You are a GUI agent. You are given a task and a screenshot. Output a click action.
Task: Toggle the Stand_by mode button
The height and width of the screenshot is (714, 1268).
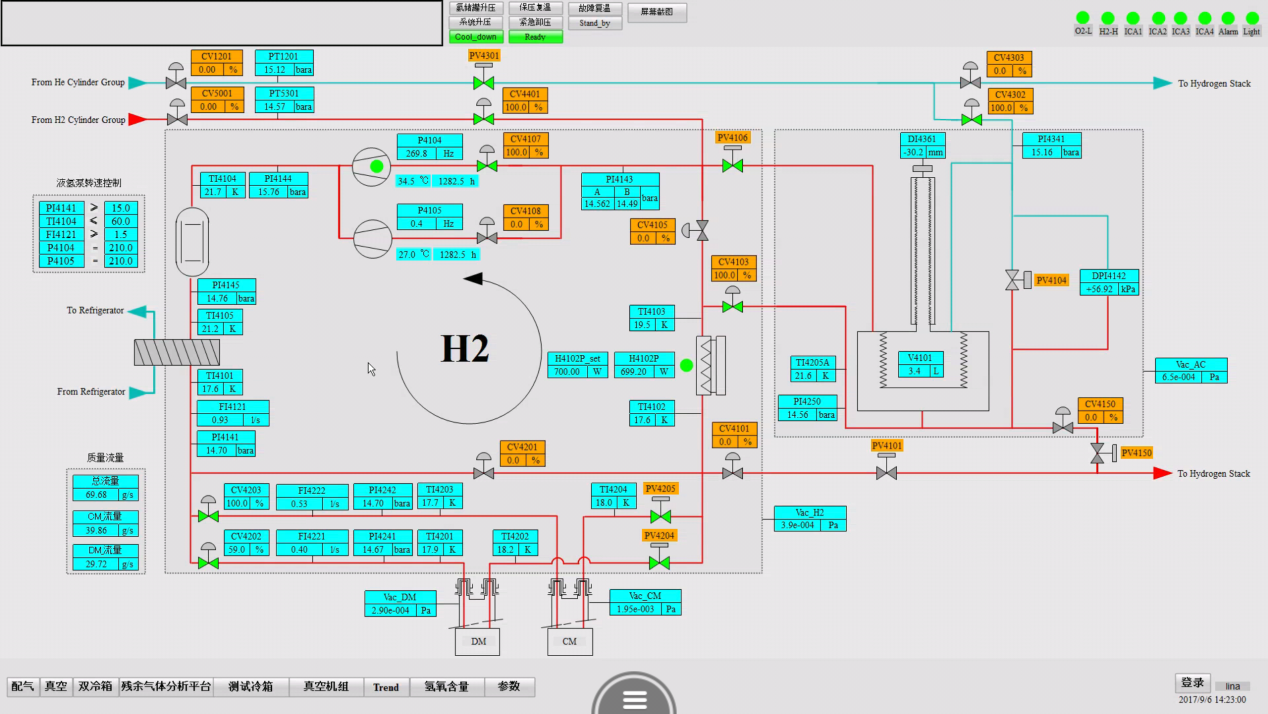[595, 23]
